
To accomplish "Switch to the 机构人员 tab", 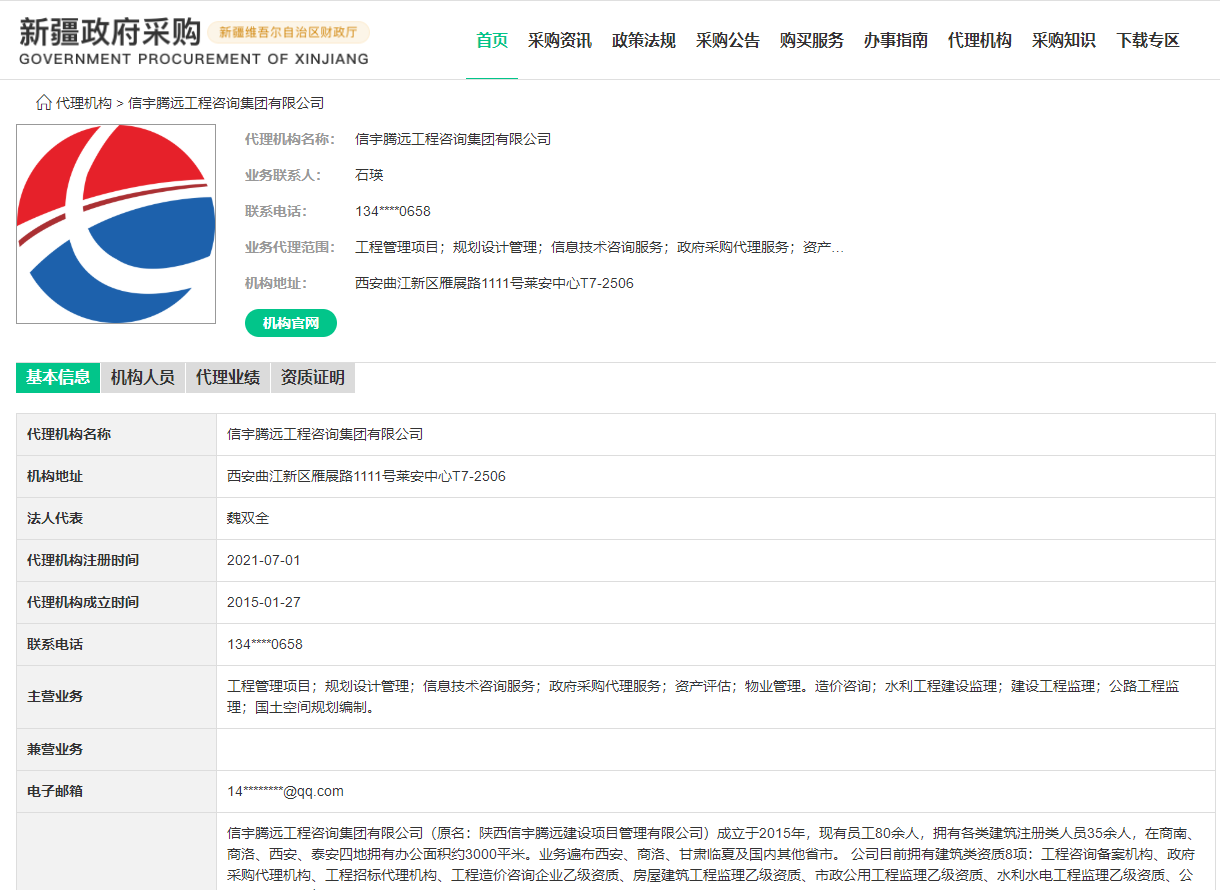I will tap(142, 378).
